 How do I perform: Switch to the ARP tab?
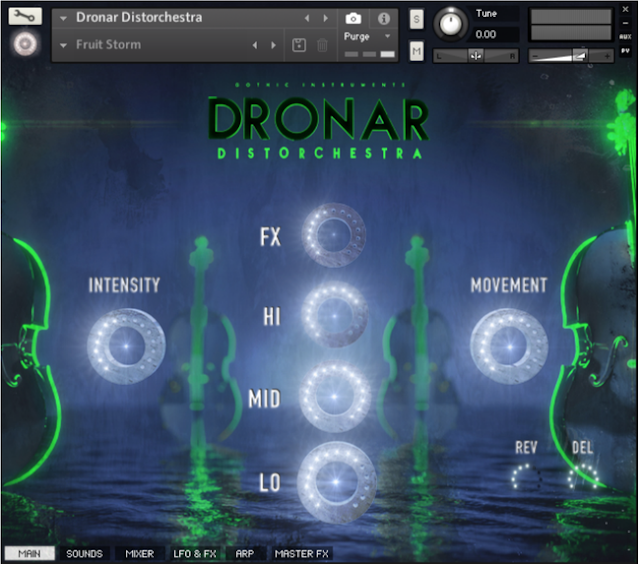tap(244, 553)
